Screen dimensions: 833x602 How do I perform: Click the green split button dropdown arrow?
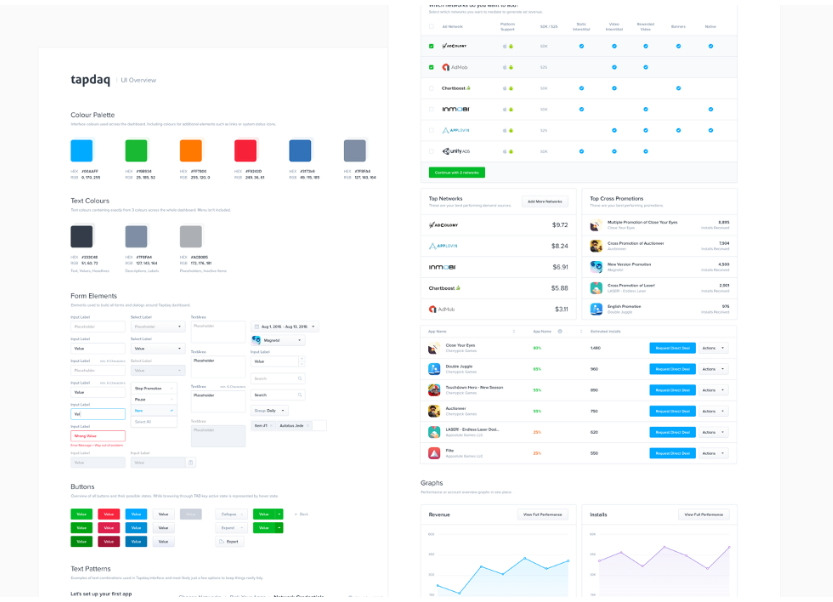pos(279,514)
